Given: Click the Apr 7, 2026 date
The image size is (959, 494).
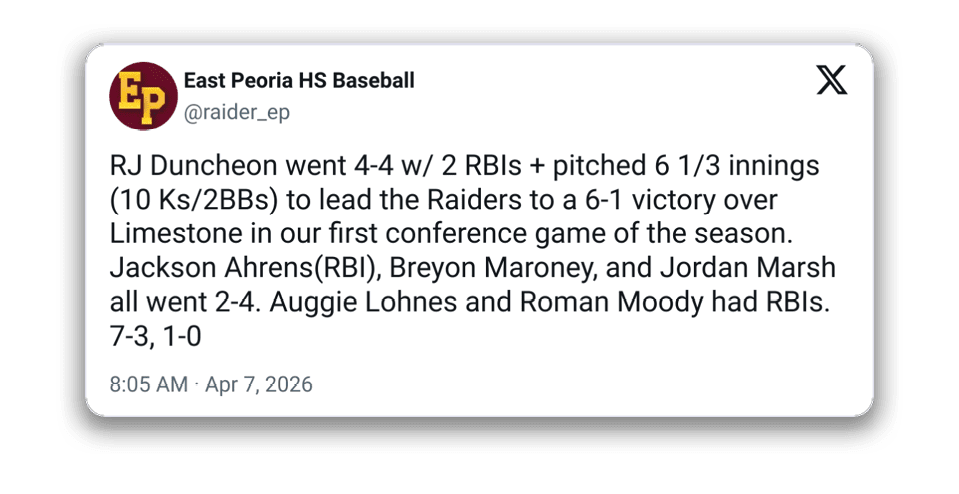Looking at the screenshot, I should point(259,384).
